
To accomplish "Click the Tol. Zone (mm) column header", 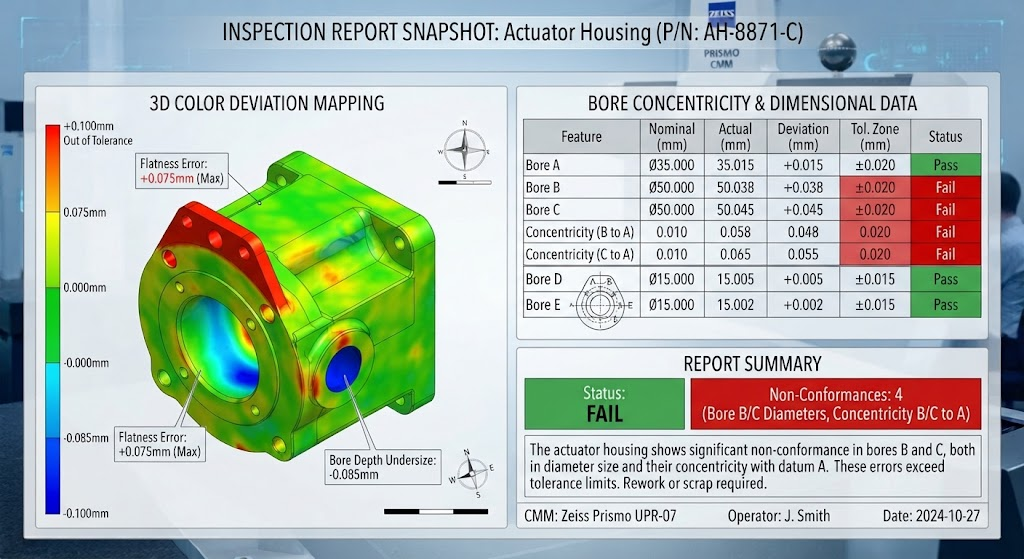I will (875, 136).
